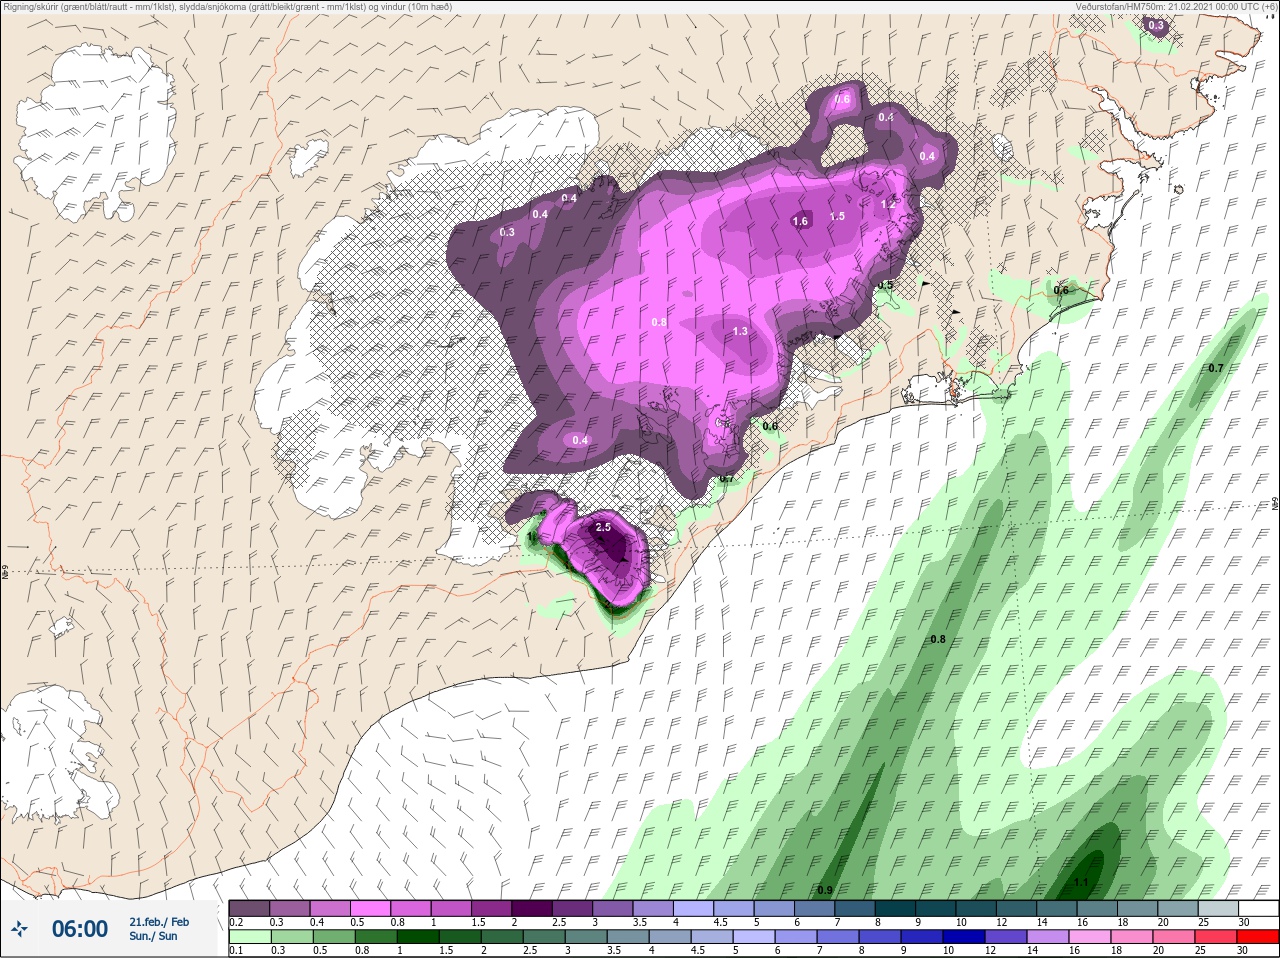This screenshot has height=958, width=1280.
Task: Select the pale green 0.1 rain legend swatch
Action: click(249, 937)
